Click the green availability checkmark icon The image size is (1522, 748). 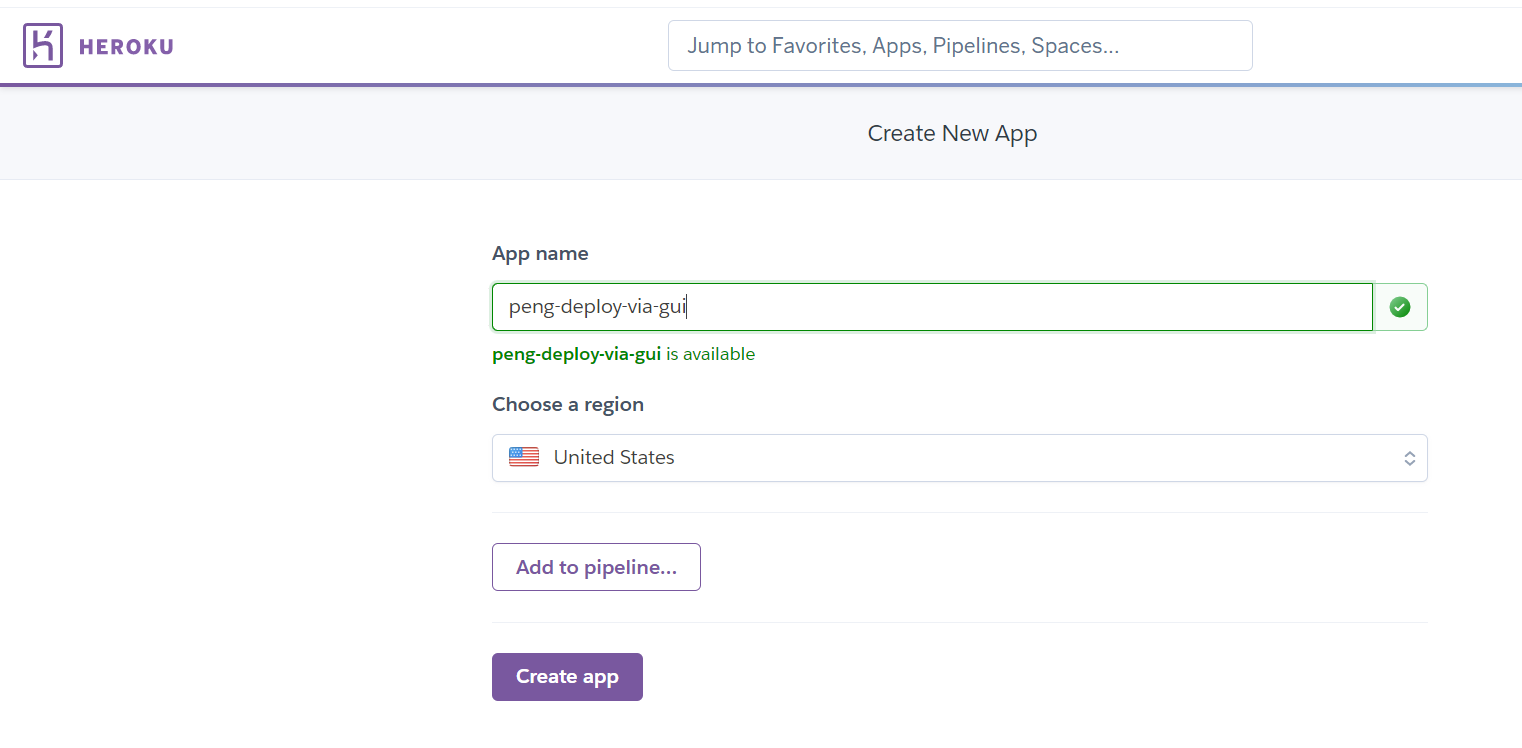pyautogui.click(x=1400, y=307)
